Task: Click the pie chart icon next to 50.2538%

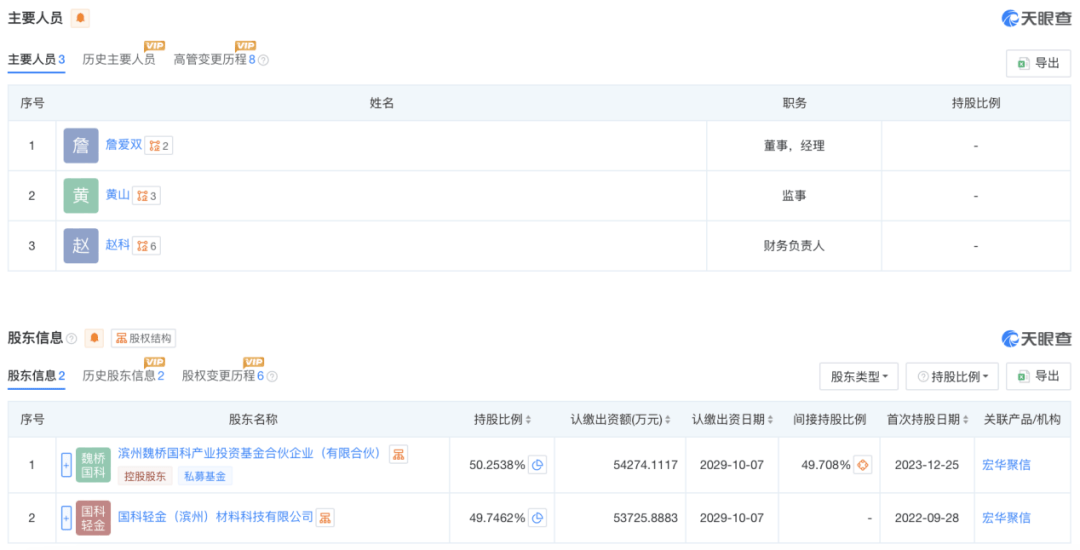Action: click(538, 465)
